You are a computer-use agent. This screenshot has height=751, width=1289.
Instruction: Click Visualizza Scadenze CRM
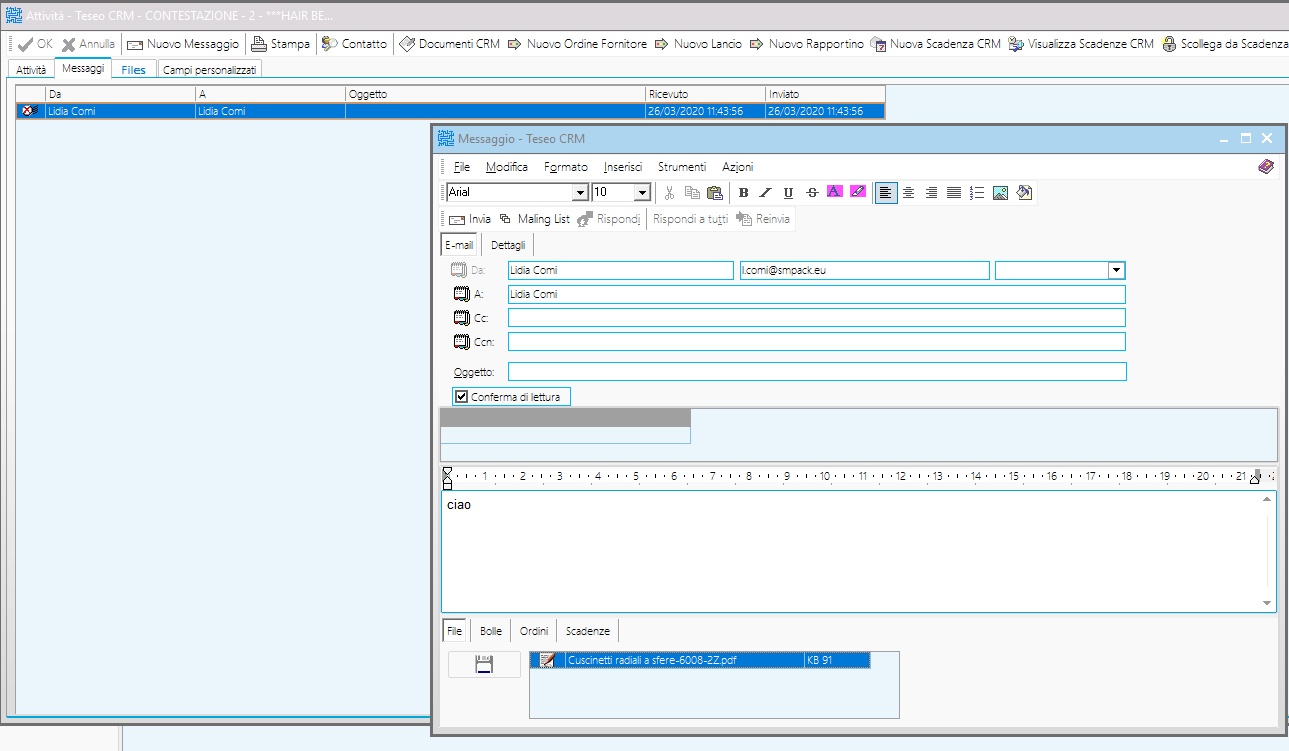point(1081,44)
